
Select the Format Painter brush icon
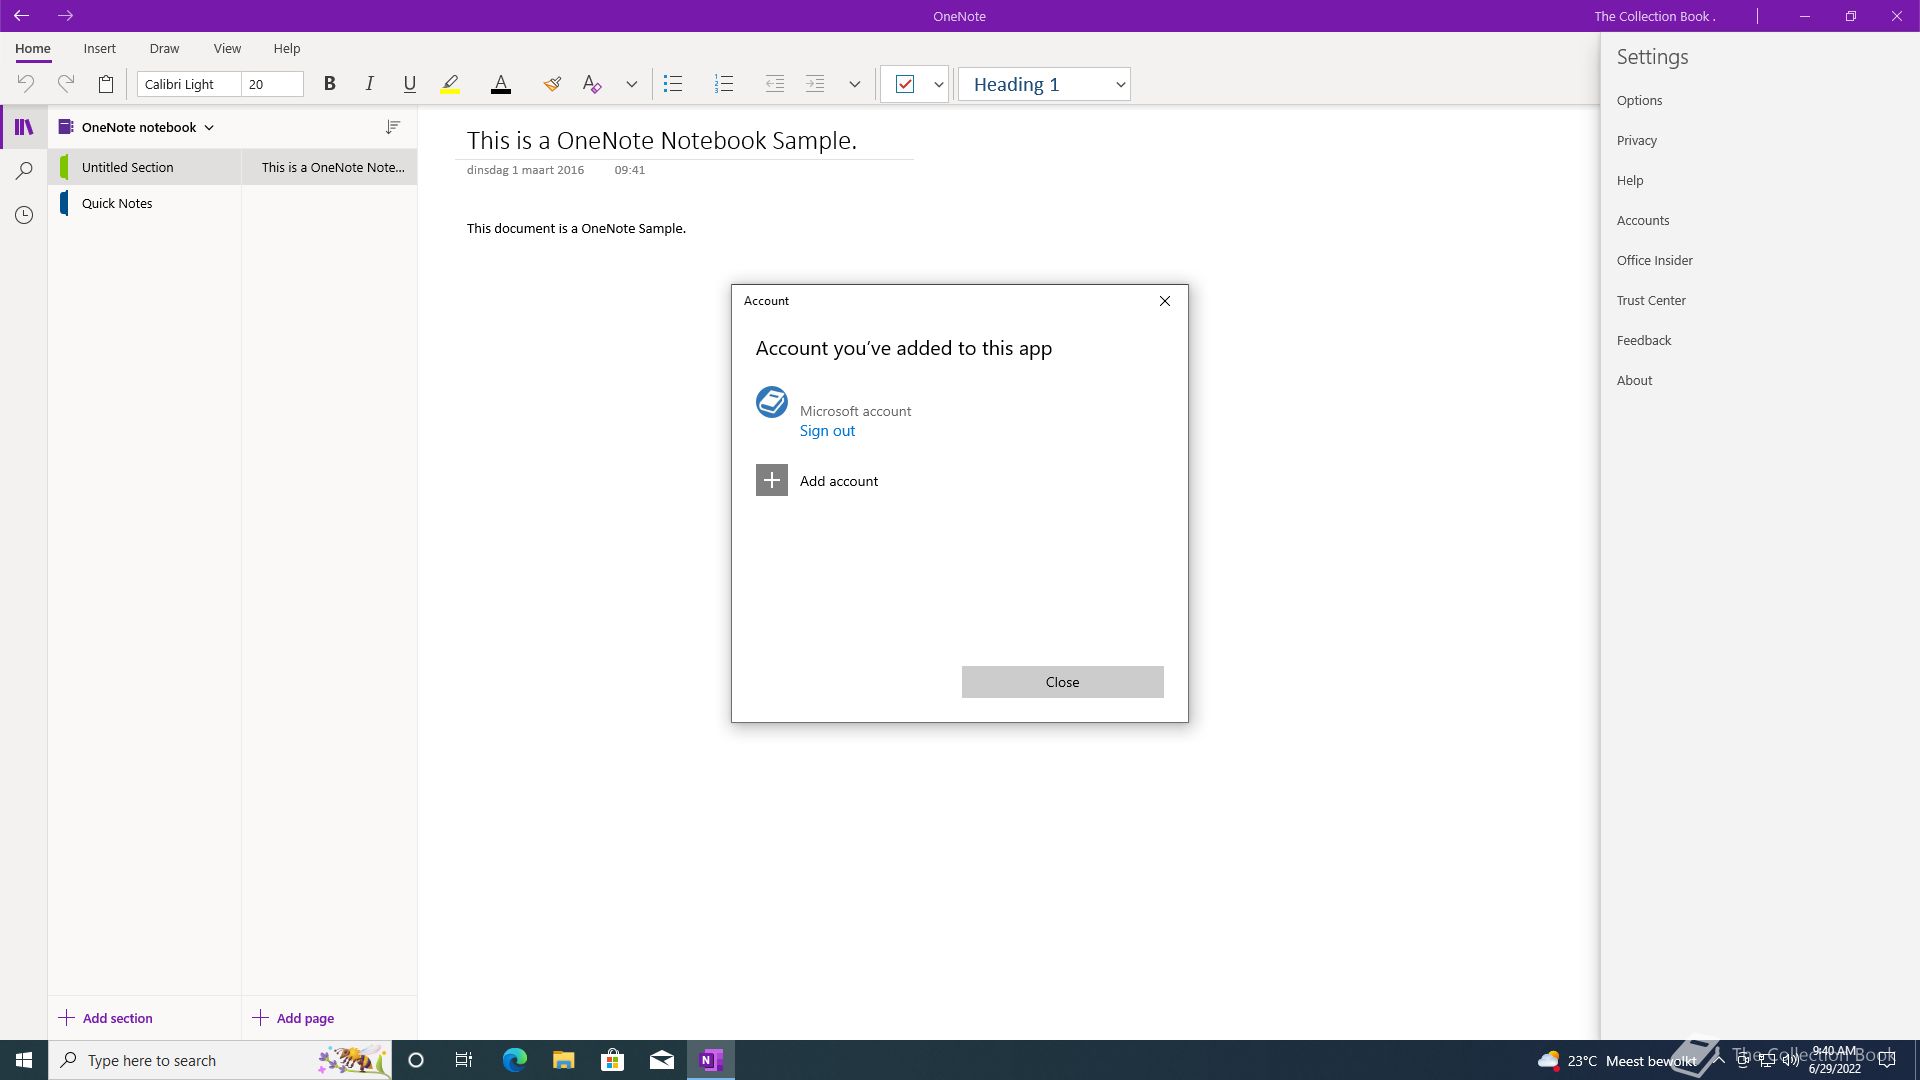coord(552,84)
